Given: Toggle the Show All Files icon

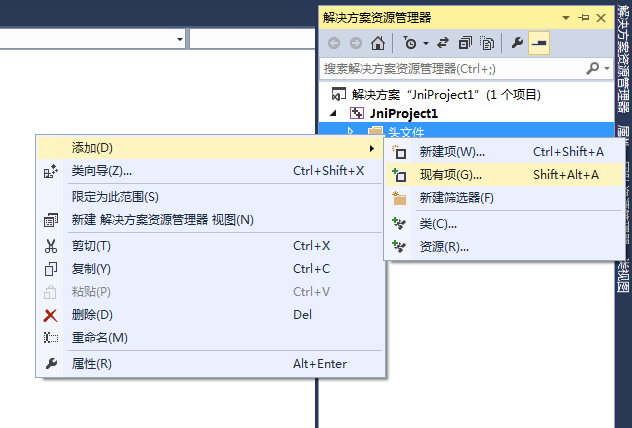Looking at the screenshot, I should 487,43.
